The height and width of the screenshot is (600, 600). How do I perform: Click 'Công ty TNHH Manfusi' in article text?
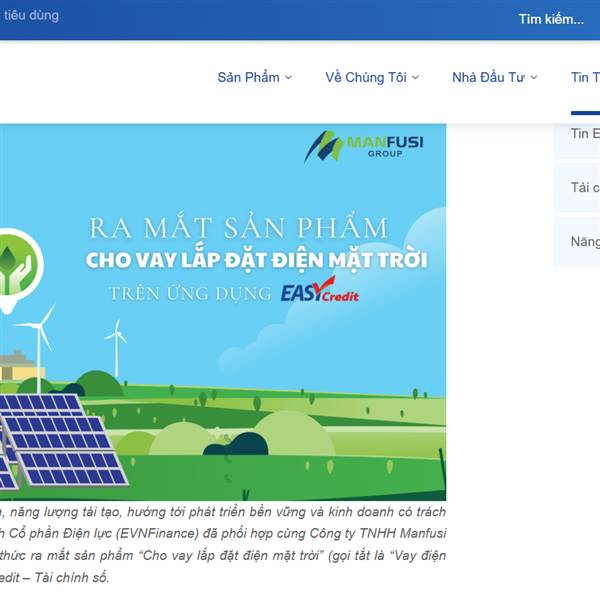[x=378, y=533]
